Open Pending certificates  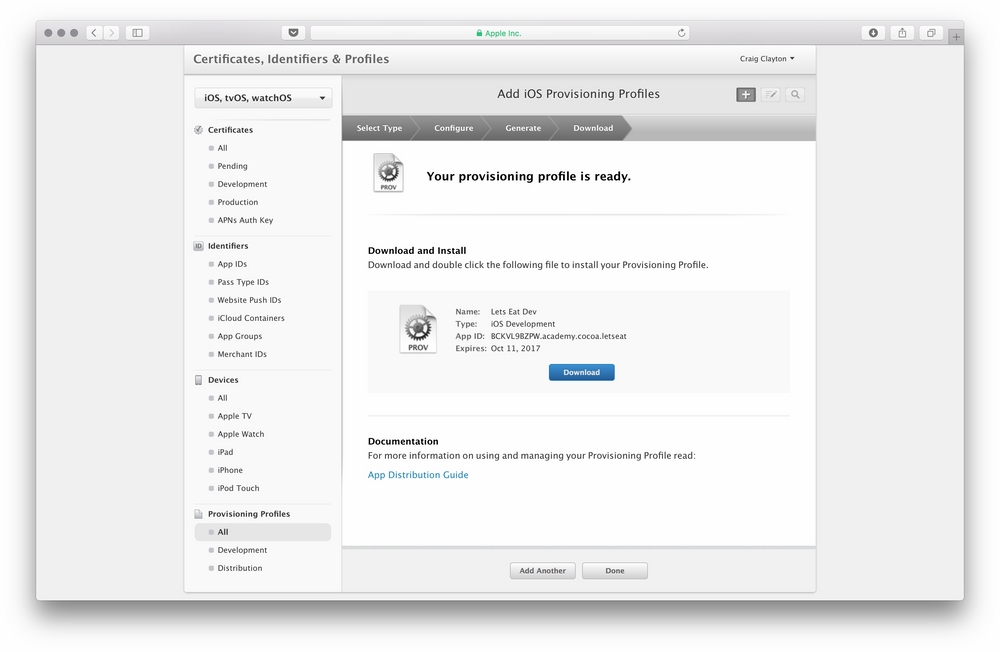tap(232, 166)
